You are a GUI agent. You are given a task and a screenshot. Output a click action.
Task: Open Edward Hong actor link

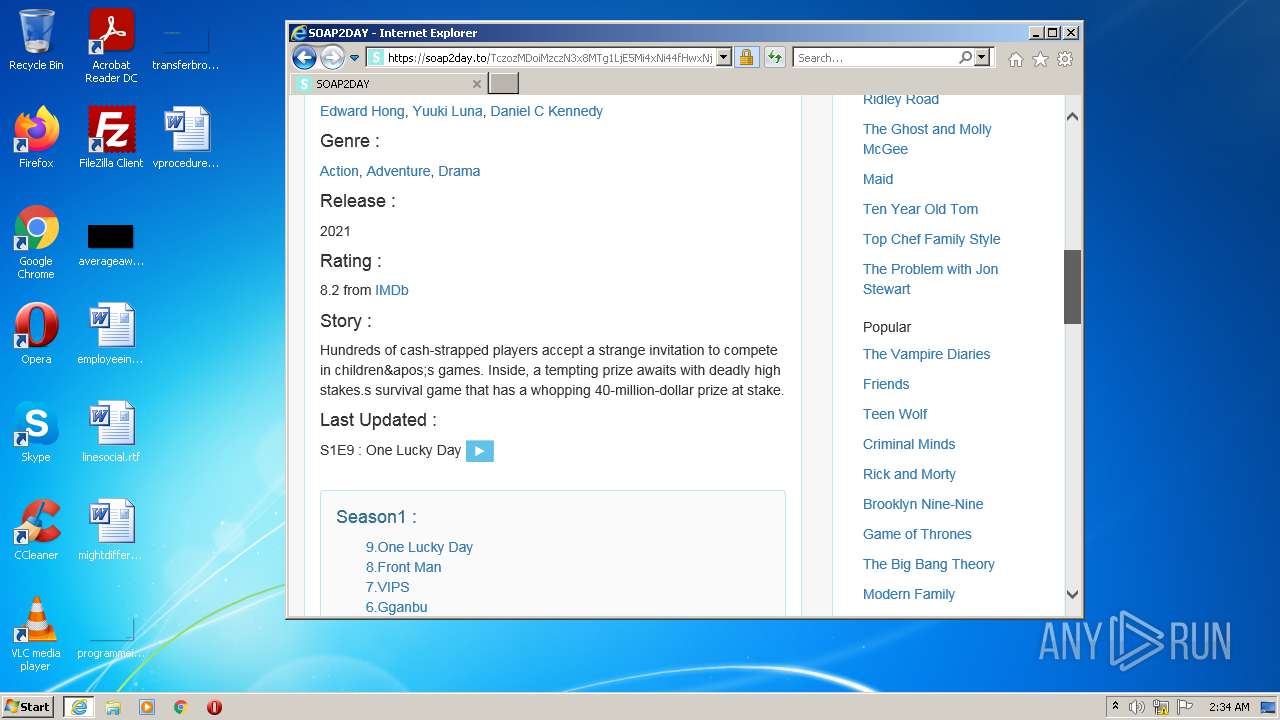362,111
